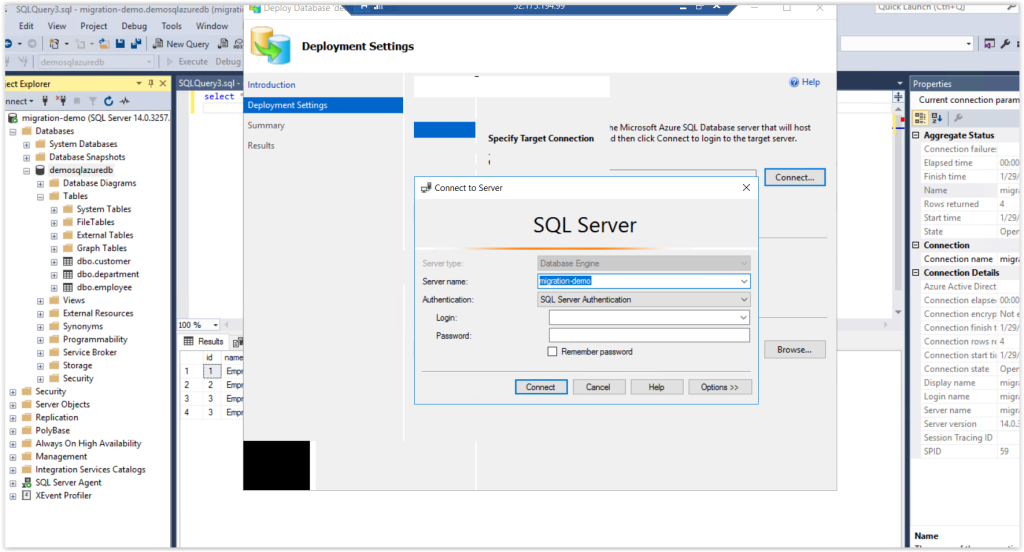Click the Filter funnel icon in Object Explorer
The height and width of the screenshot is (552, 1024).
coord(93,101)
